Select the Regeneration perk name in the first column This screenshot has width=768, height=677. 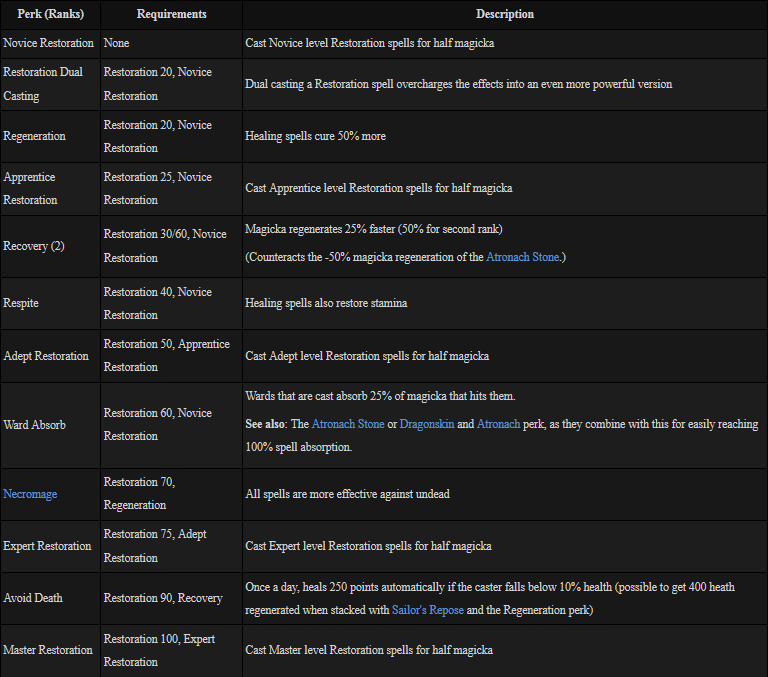pyautogui.click(x=34, y=136)
